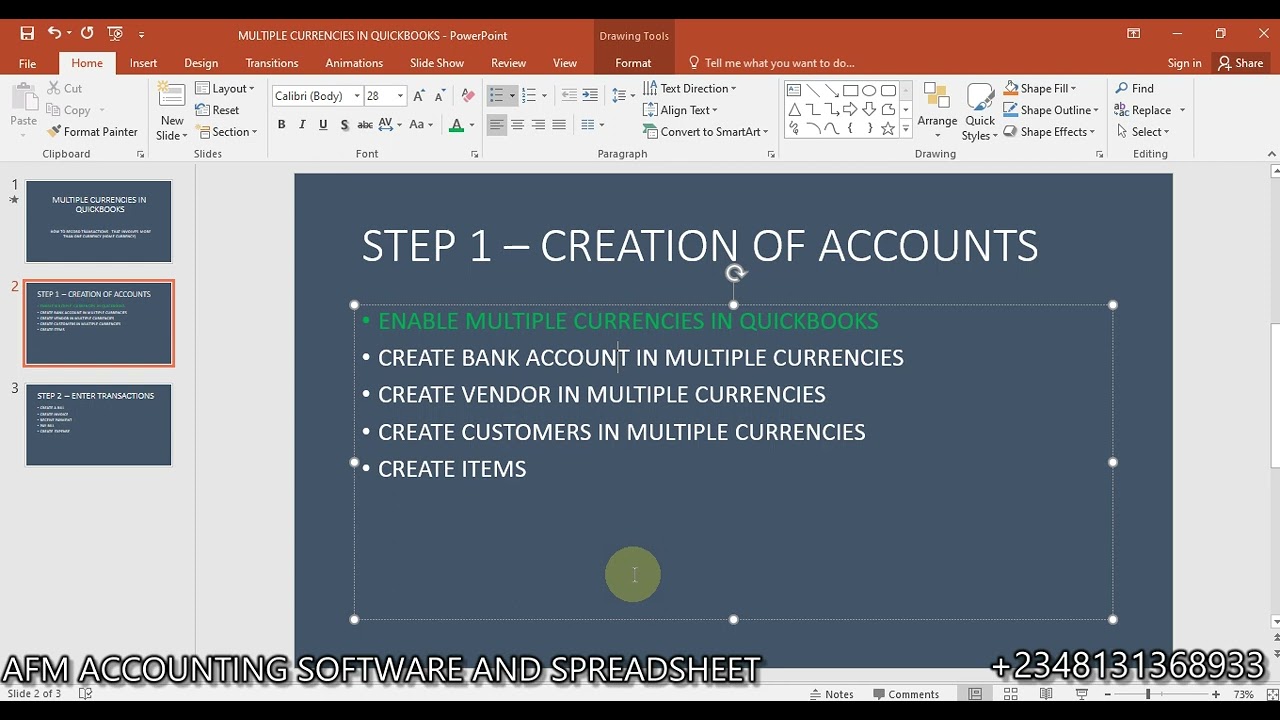
Task: Switch to the Animations tab
Action: (354, 63)
